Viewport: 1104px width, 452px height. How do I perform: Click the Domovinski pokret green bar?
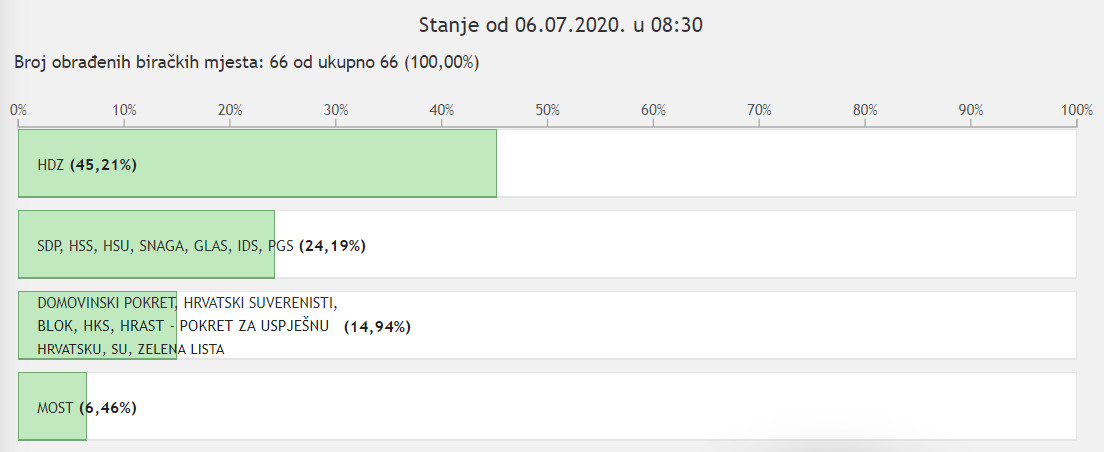tap(97, 325)
